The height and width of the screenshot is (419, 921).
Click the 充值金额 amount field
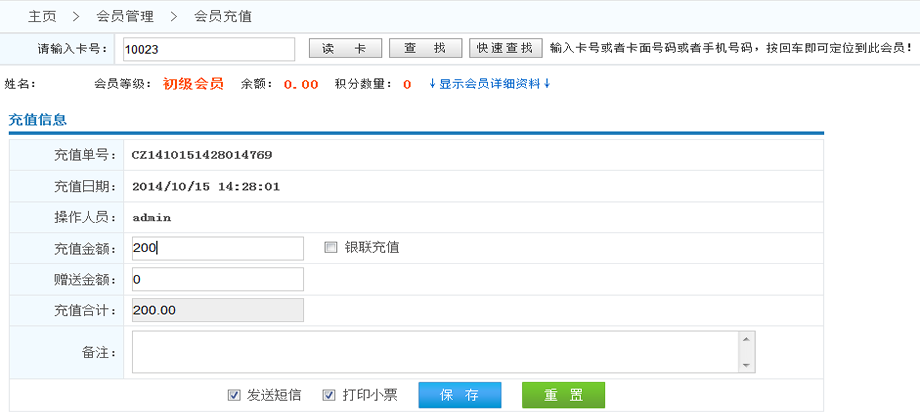pyautogui.click(x=217, y=248)
